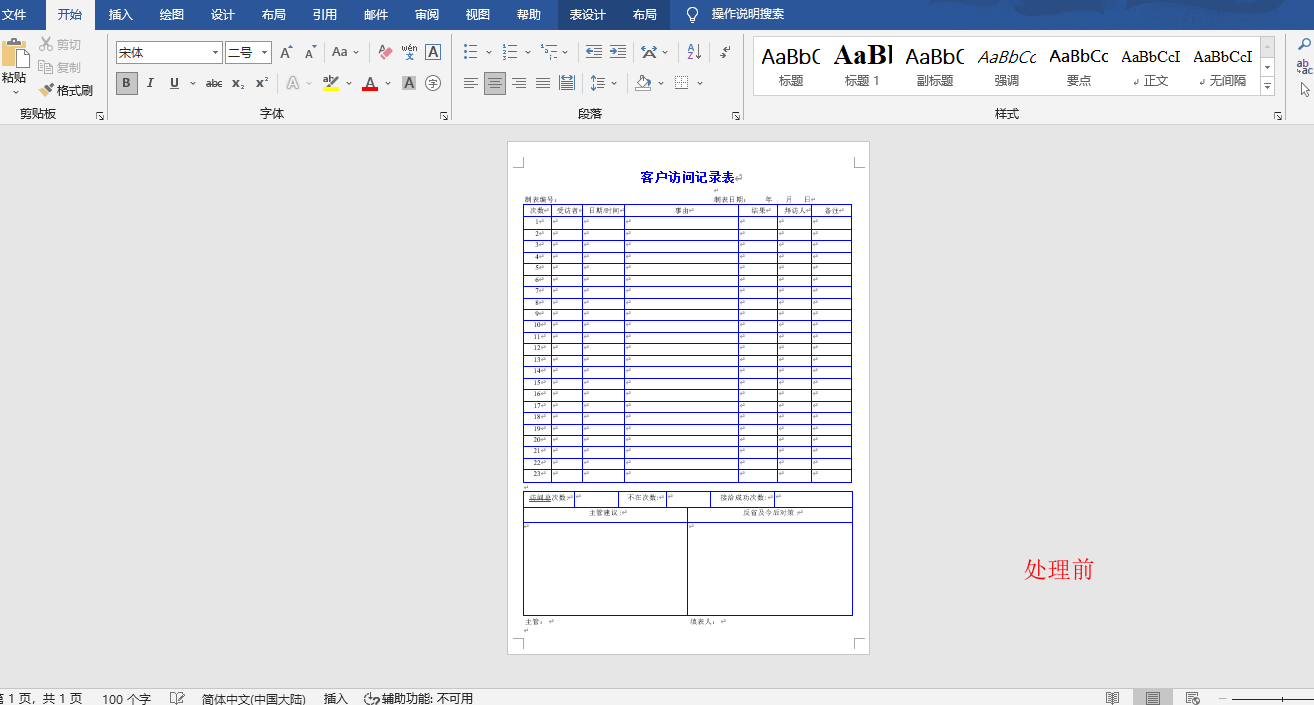The height and width of the screenshot is (705, 1314).
Task: Open the font name dropdown
Action: tap(216, 52)
